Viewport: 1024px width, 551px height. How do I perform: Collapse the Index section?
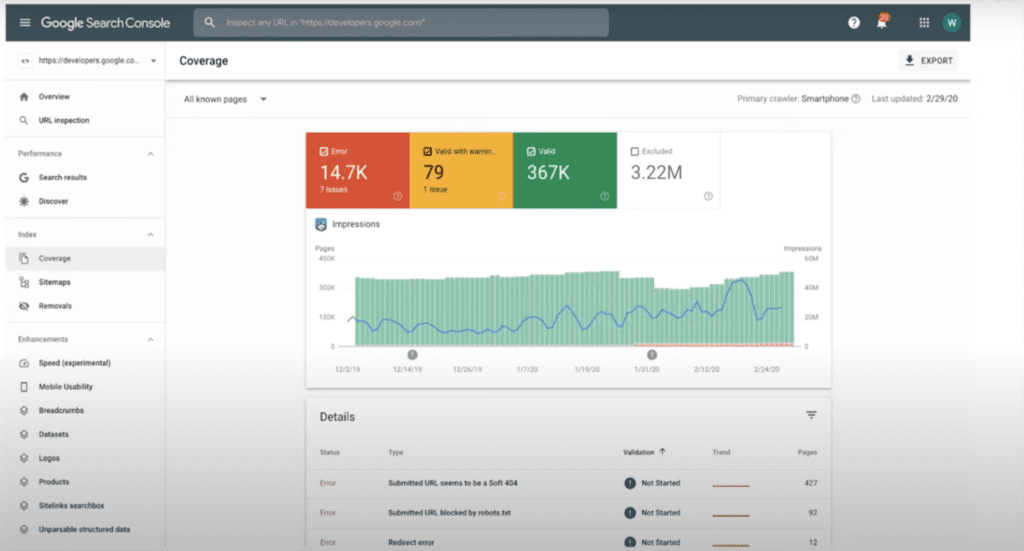coord(150,235)
